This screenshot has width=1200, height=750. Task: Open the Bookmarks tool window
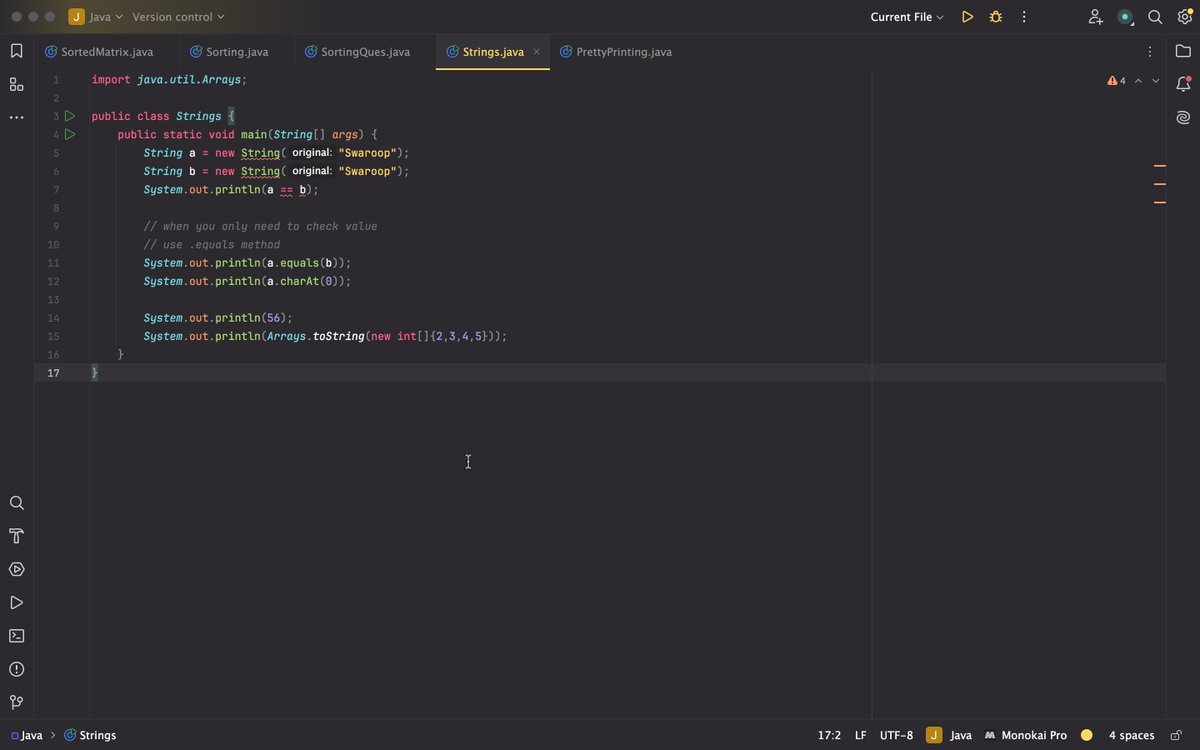pyautogui.click(x=16, y=51)
